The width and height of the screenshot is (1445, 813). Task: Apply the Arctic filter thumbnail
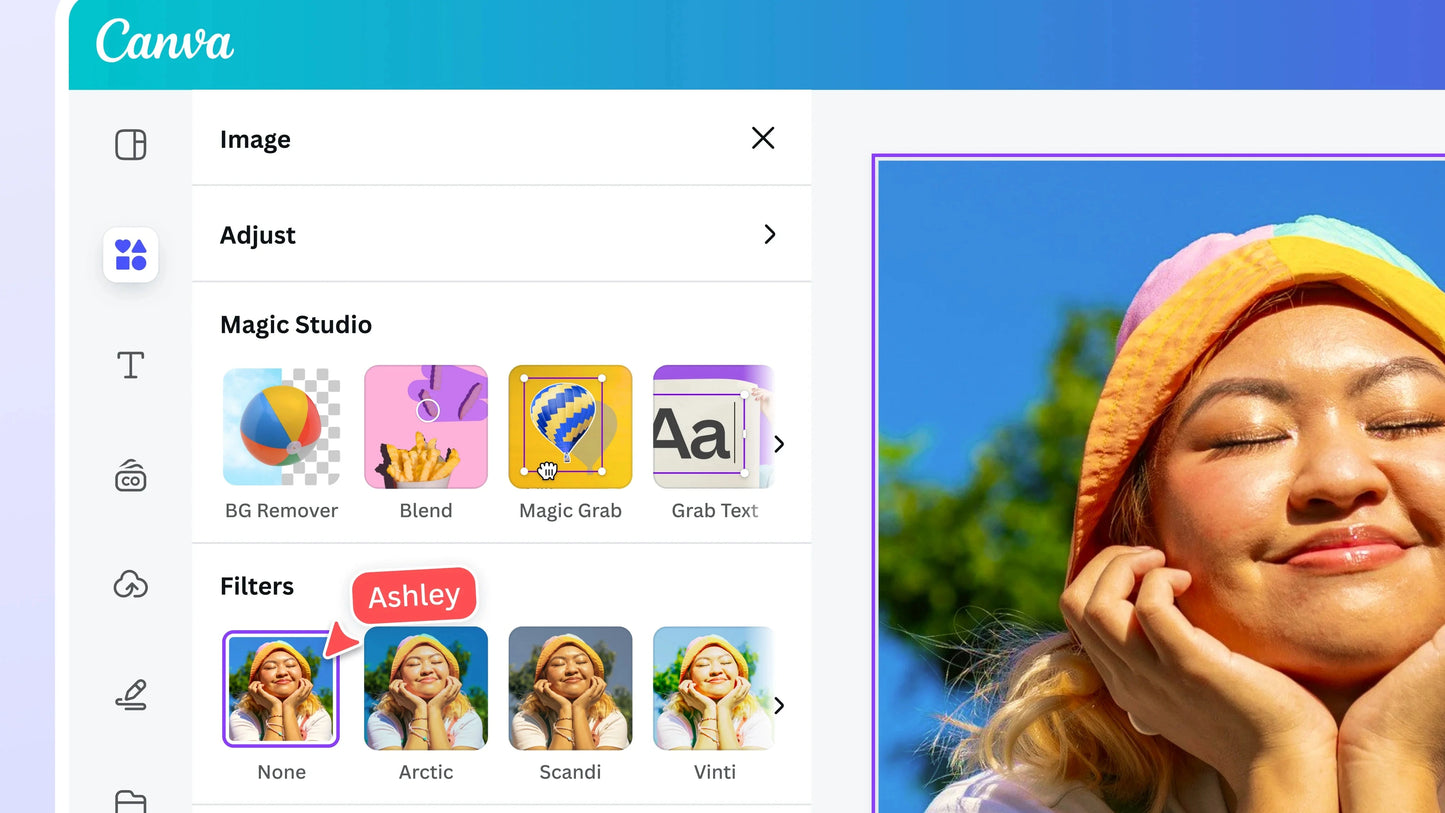(426, 688)
